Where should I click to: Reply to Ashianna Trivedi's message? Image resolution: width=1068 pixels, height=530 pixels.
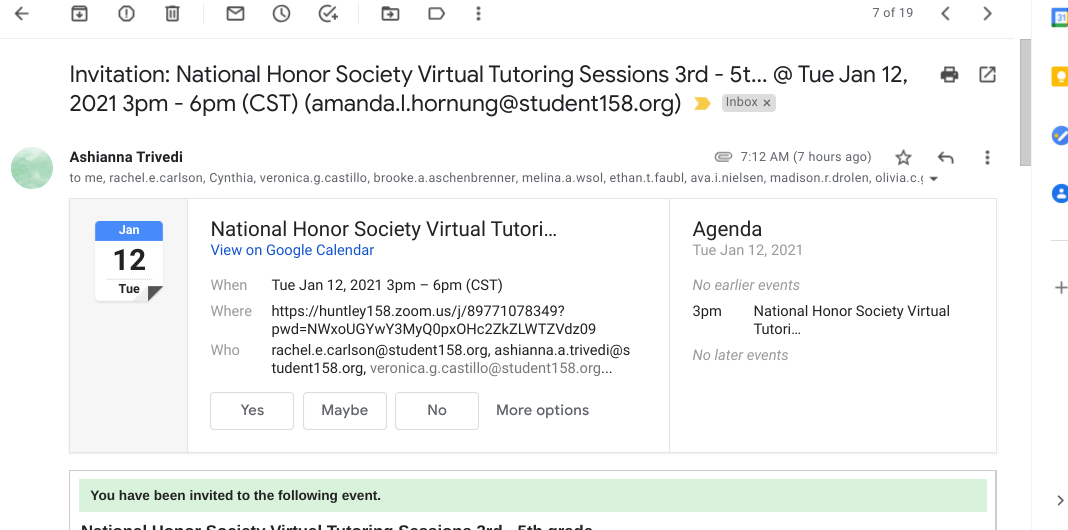[x=945, y=157]
